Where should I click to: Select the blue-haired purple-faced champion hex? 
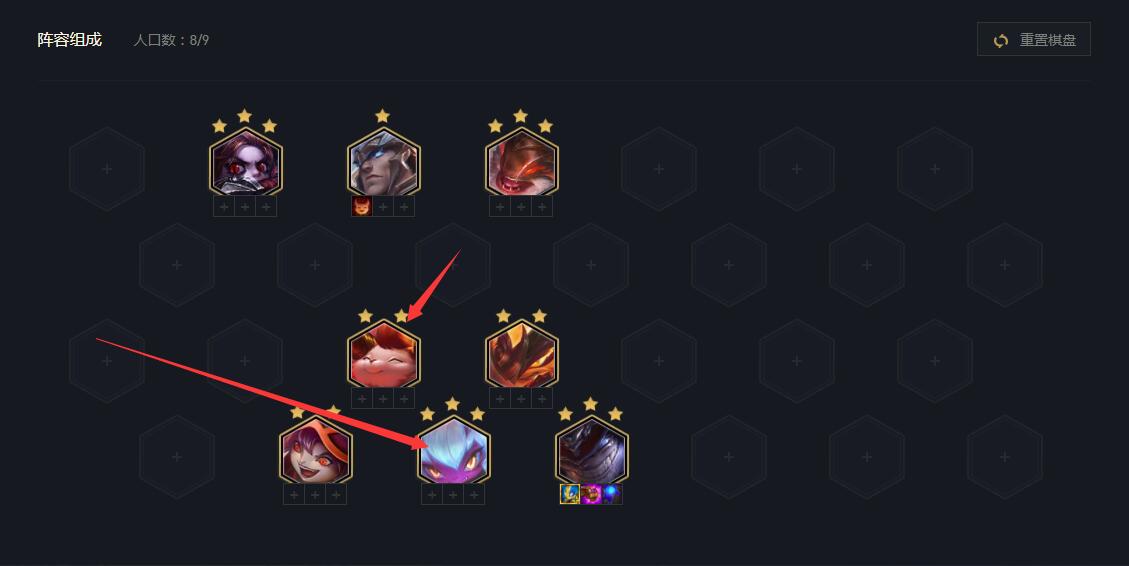(454, 450)
